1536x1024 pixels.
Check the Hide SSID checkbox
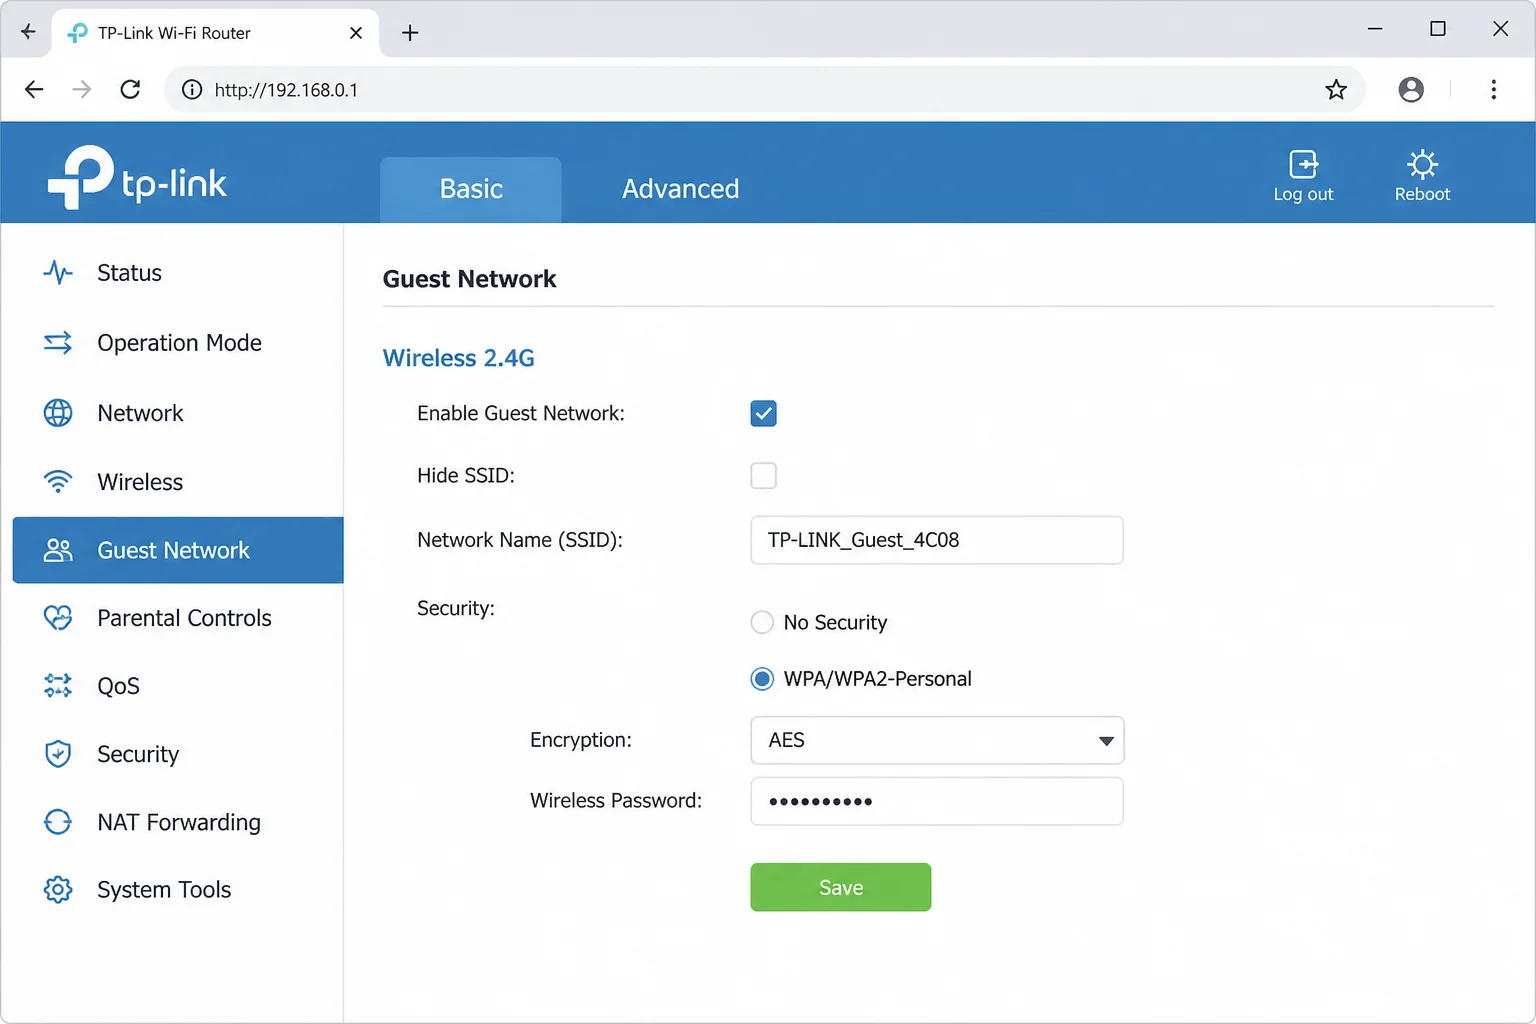pos(763,476)
